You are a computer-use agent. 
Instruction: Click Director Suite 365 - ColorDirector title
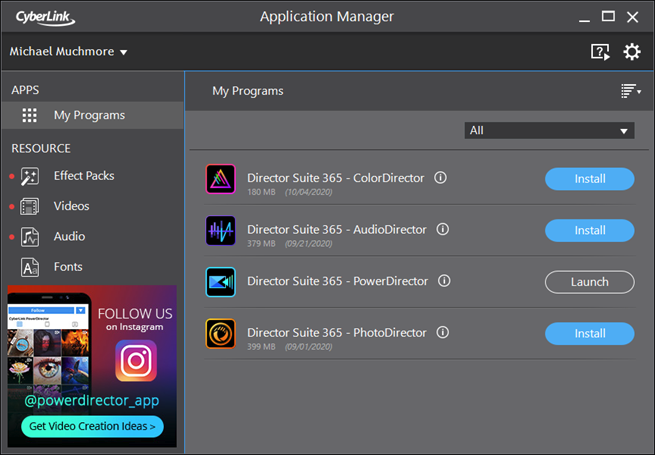coord(335,178)
